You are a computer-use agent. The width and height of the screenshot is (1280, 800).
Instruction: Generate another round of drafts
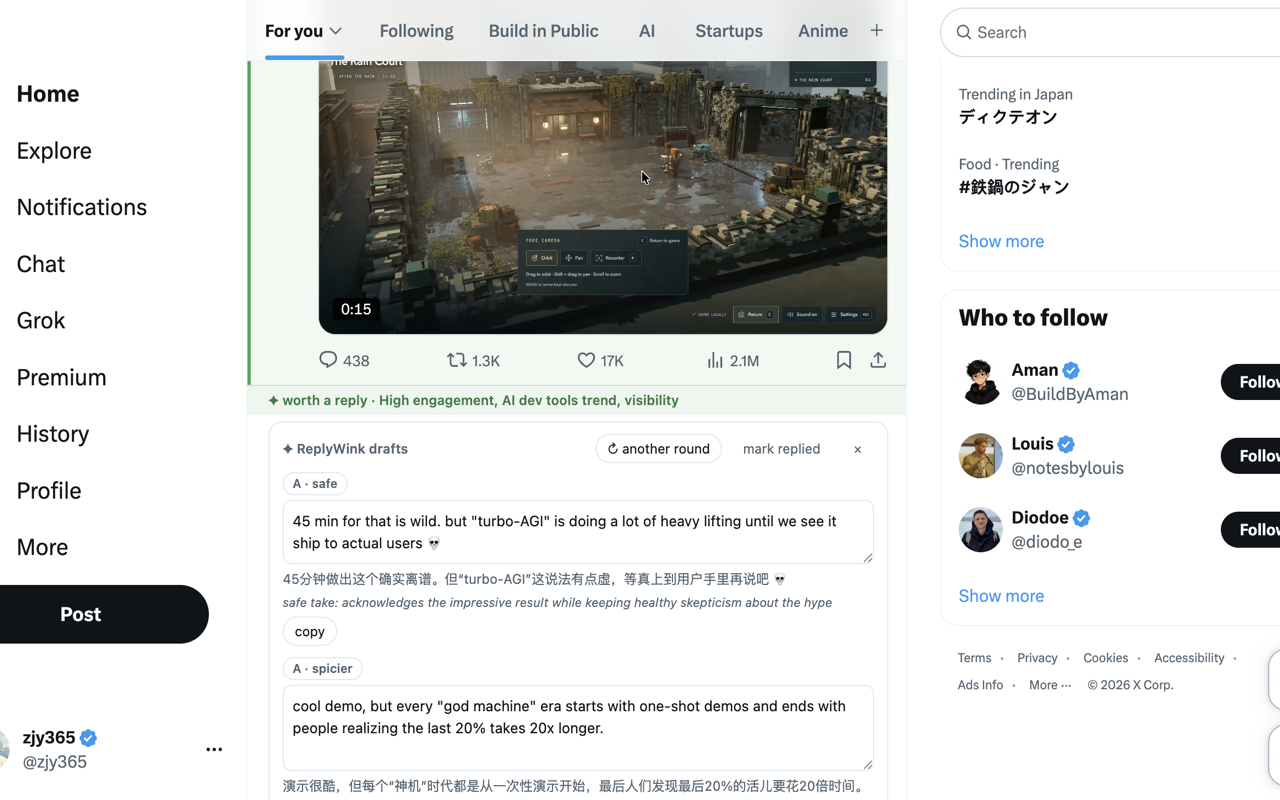(658, 449)
